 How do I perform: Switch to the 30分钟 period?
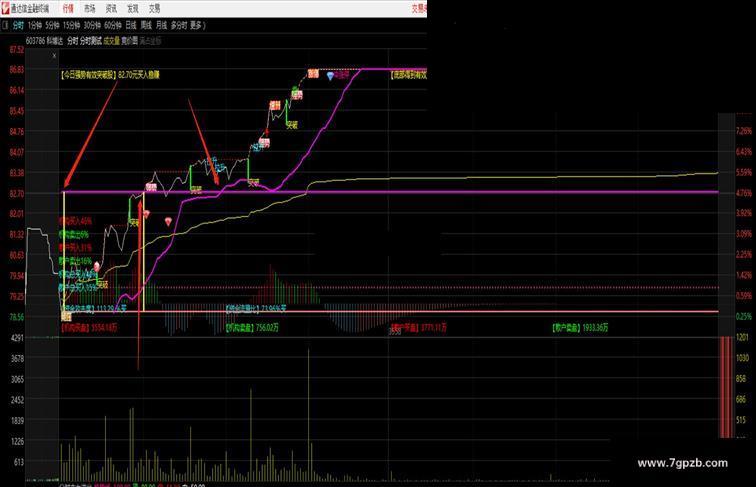pos(92,25)
